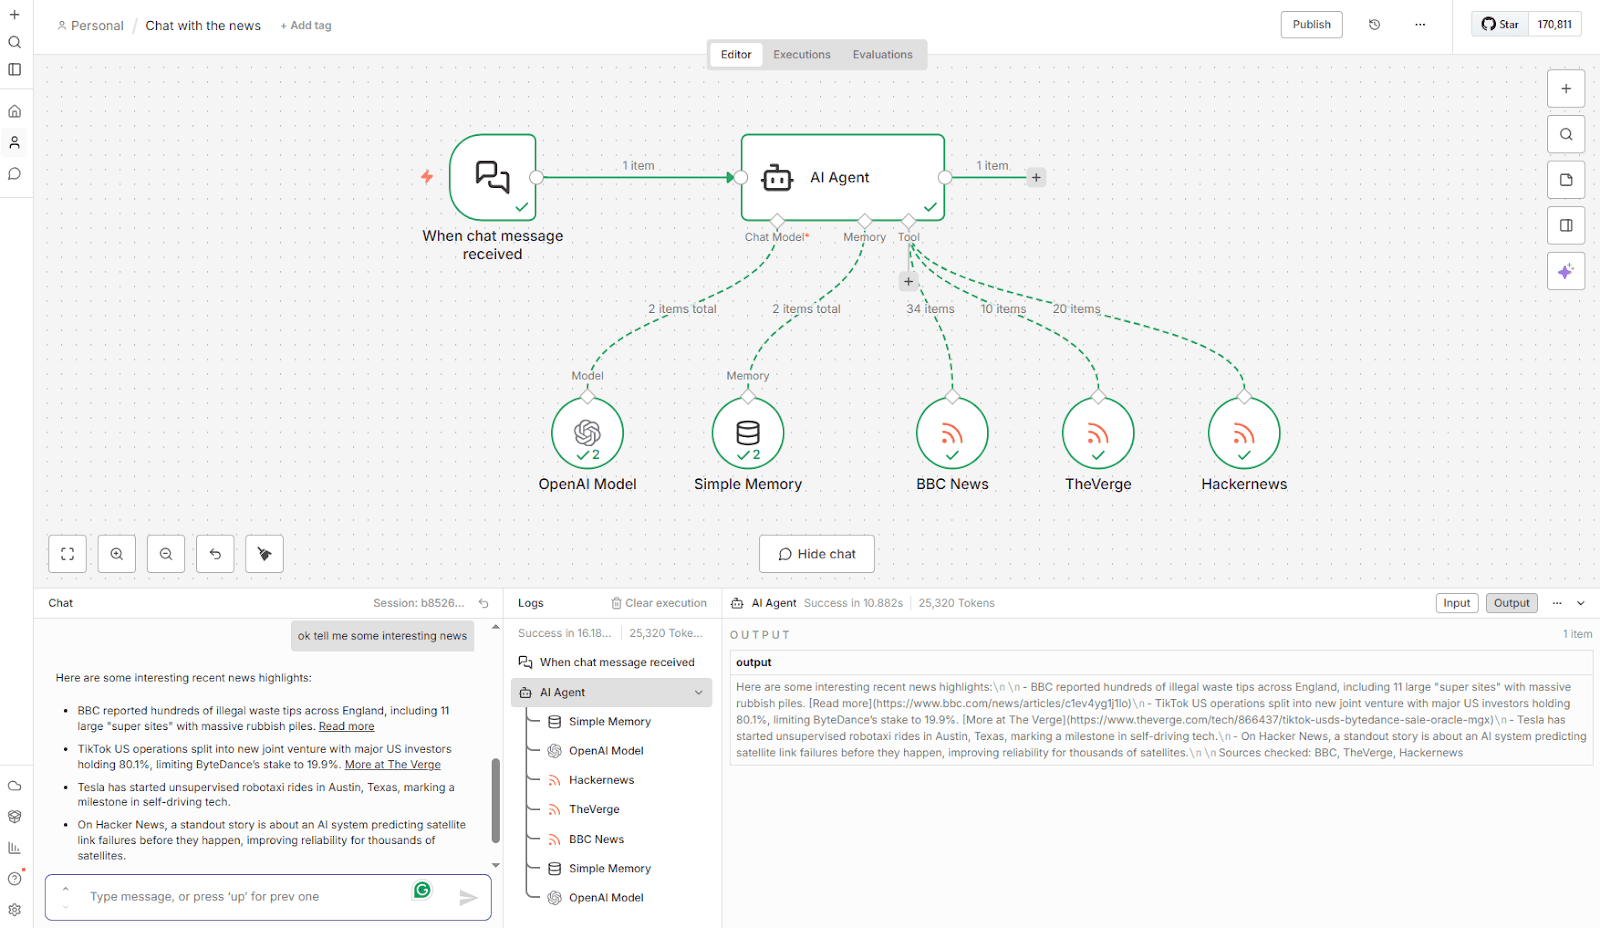
Task: Click the session ID b8526 label
Action: pos(419,603)
